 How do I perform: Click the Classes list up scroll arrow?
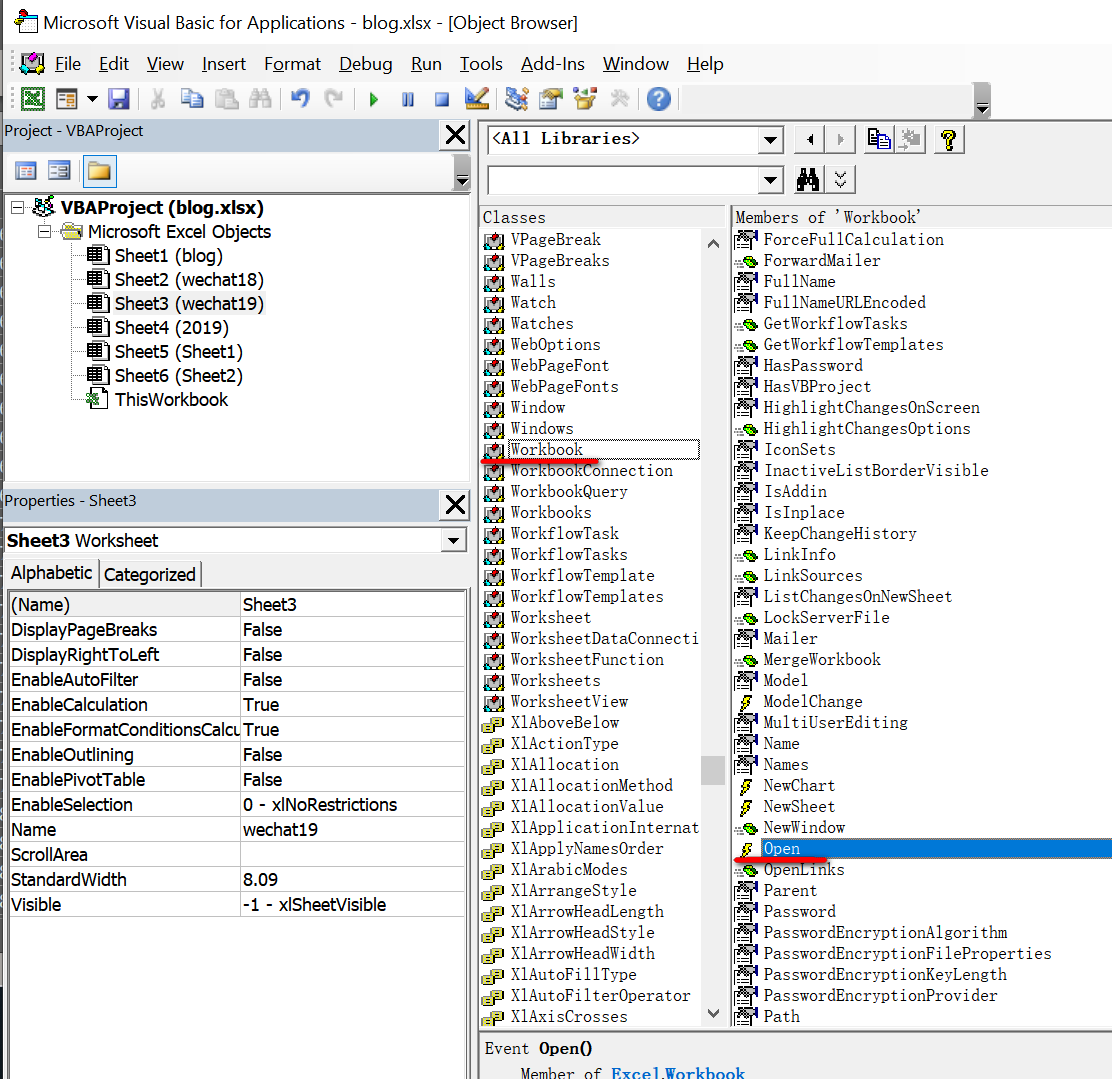tap(713, 243)
